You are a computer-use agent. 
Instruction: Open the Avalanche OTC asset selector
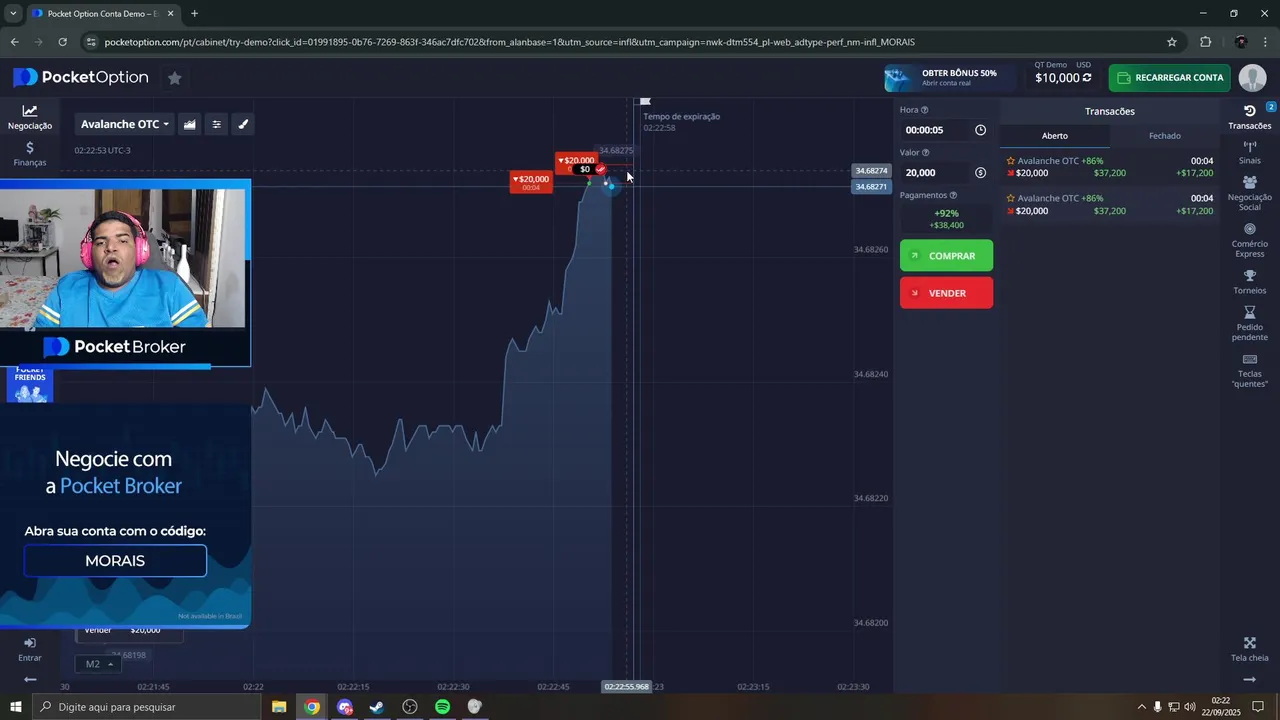[x=125, y=124]
